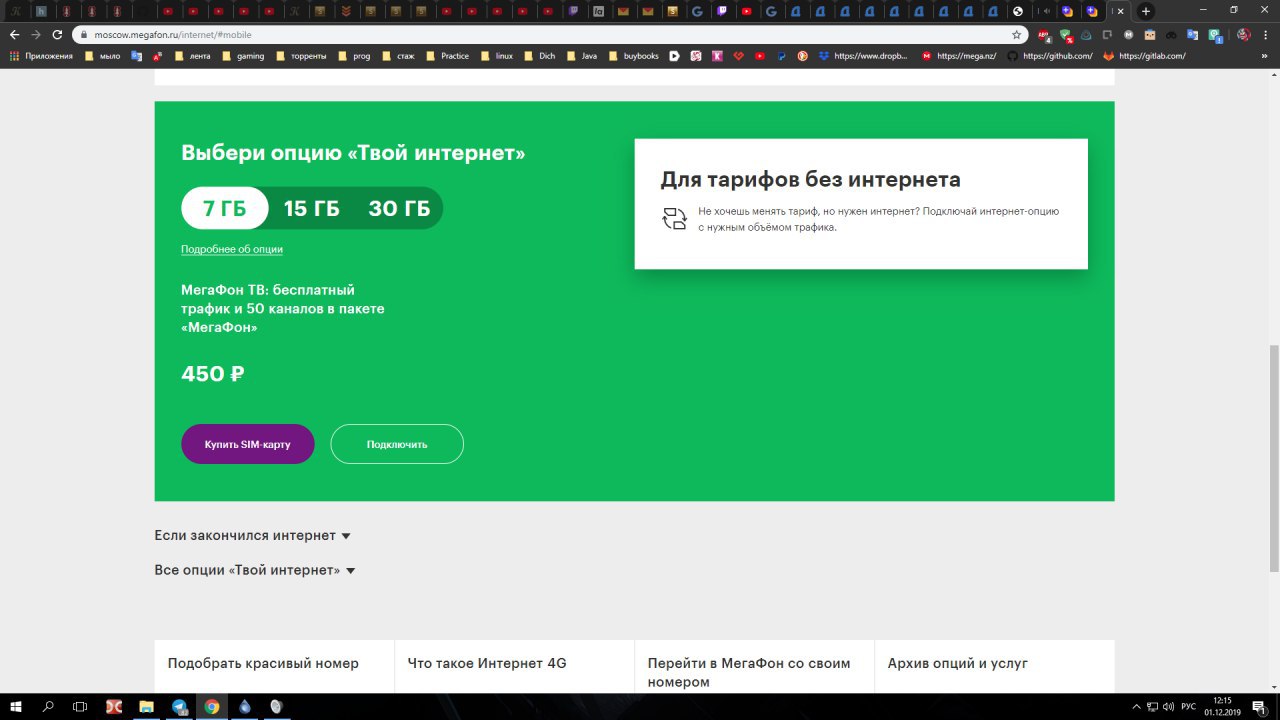This screenshot has height=720, width=1280.
Task: Open Windows taskbar search
Action: click(48, 706)
